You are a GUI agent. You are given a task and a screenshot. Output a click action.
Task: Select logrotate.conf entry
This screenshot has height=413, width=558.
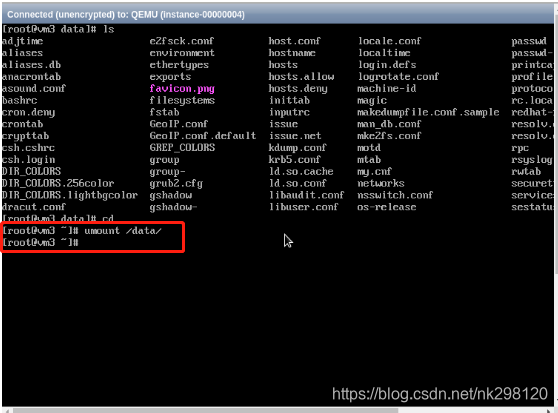coord(398,76)
